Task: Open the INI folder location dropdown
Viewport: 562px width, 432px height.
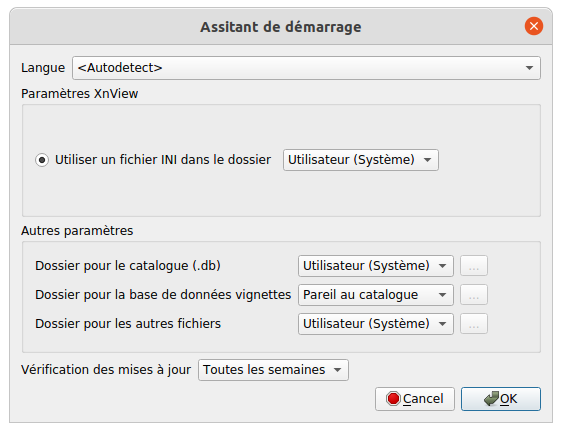Action: click(361, 160)
